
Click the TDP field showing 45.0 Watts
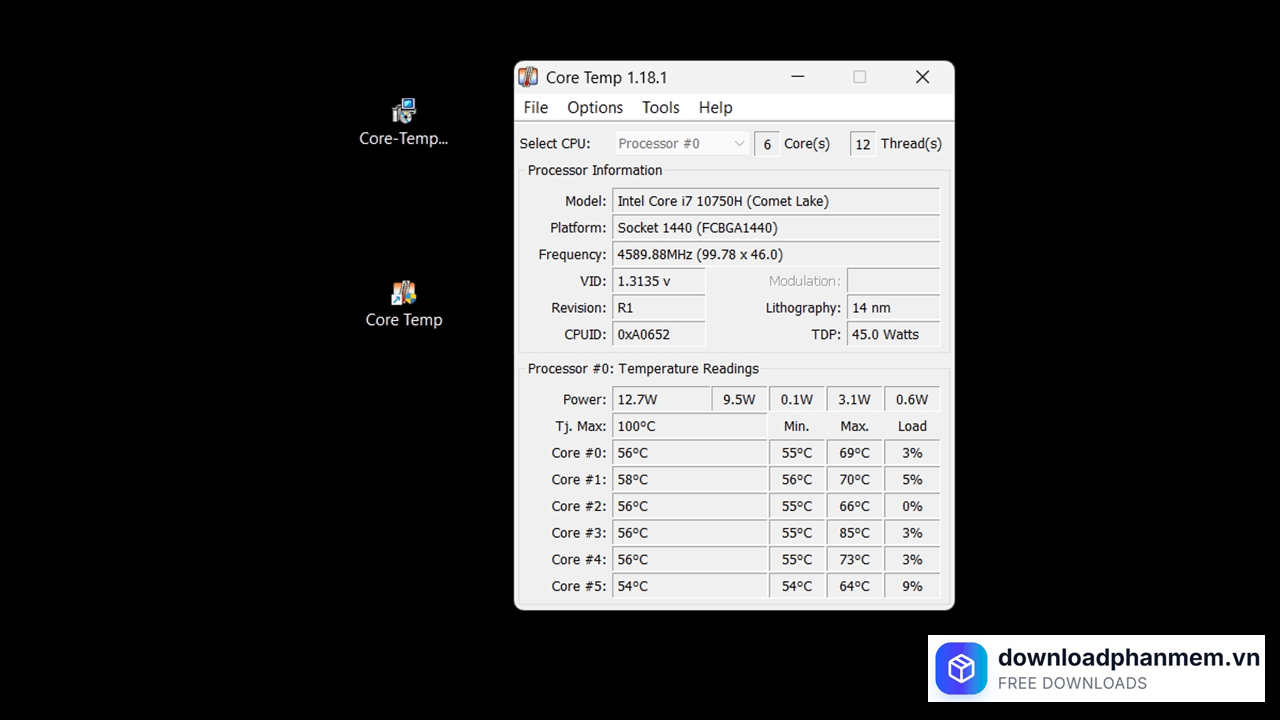(x=893, y=334)
